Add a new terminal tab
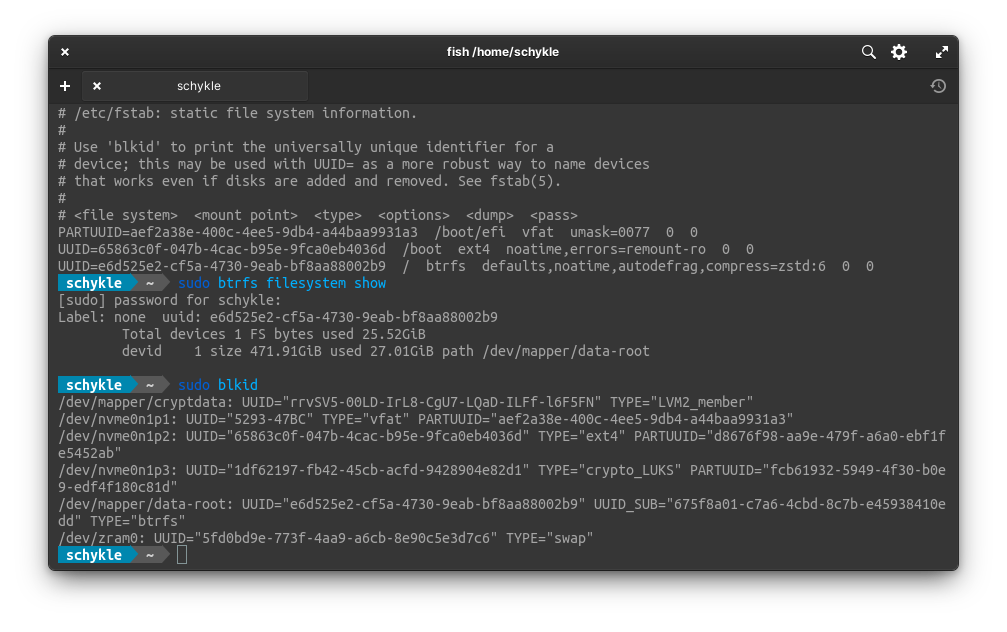The width and height of the screenshot is (1007, 632). coord(65,86)
